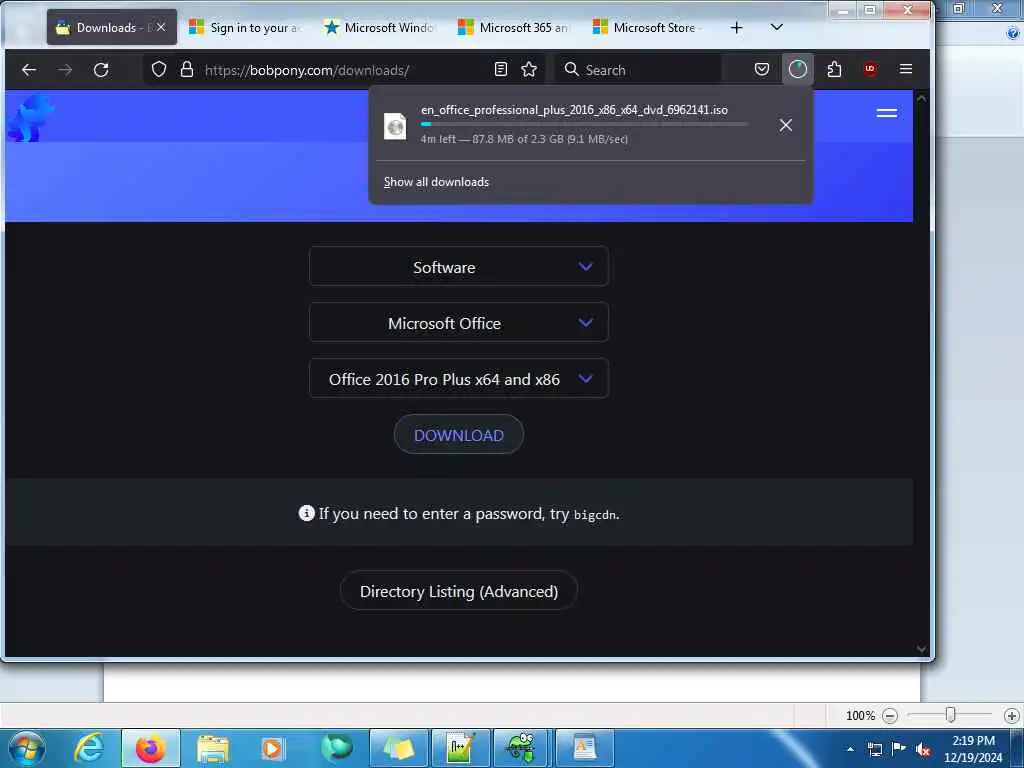Click the network tray icon

874,750
